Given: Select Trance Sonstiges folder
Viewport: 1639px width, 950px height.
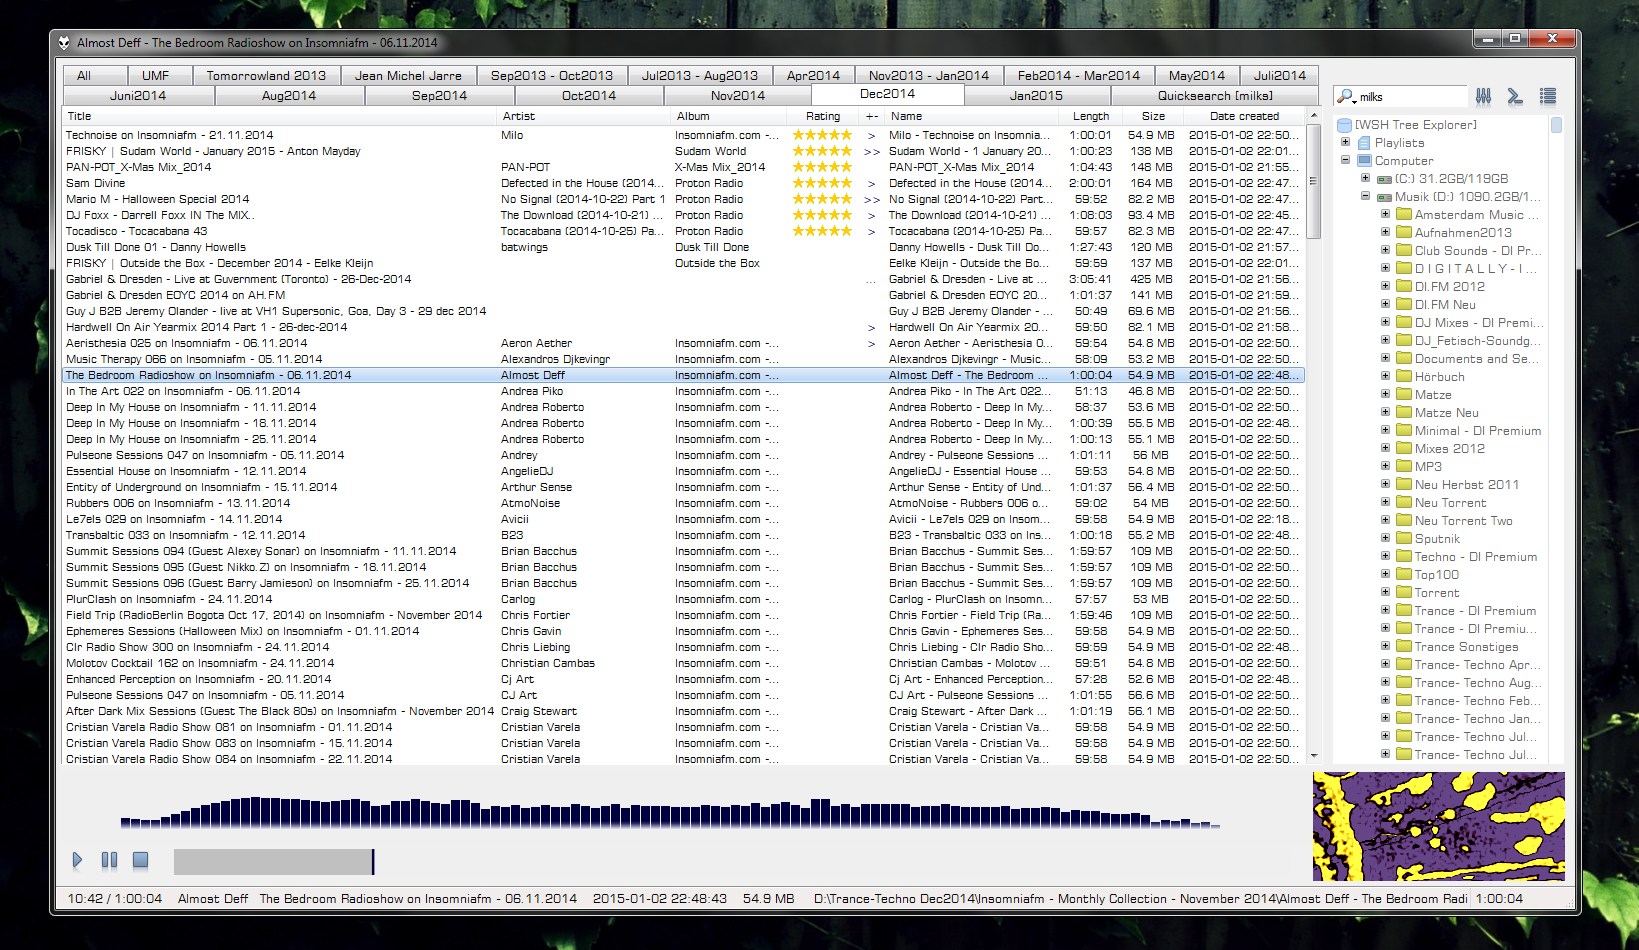Looking at the screenshot, I should (1466, 647).
